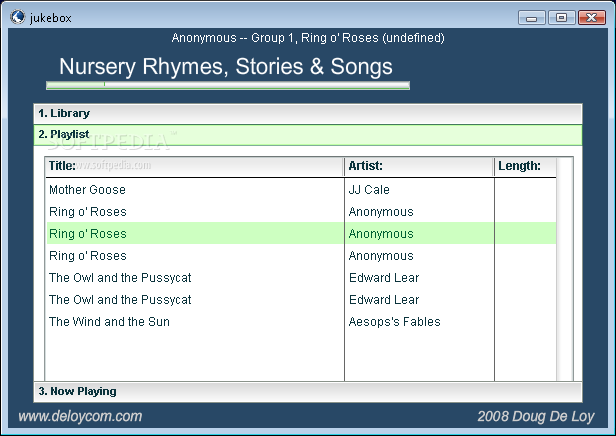Screen dimensions: 616x436
Task: Open the www.deloycom.com link
Action: pyautogui.click(x=80, y=416)
